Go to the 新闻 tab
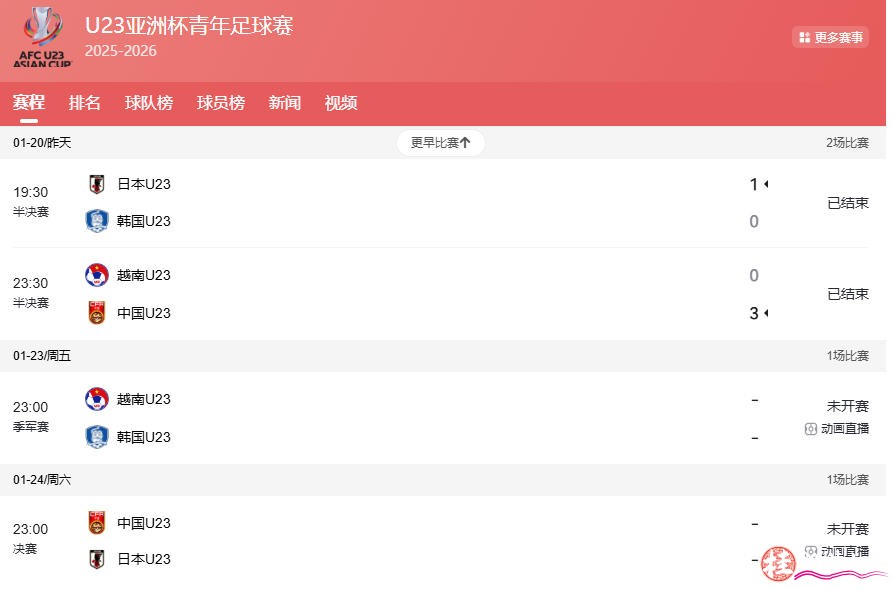 [285, 103]
